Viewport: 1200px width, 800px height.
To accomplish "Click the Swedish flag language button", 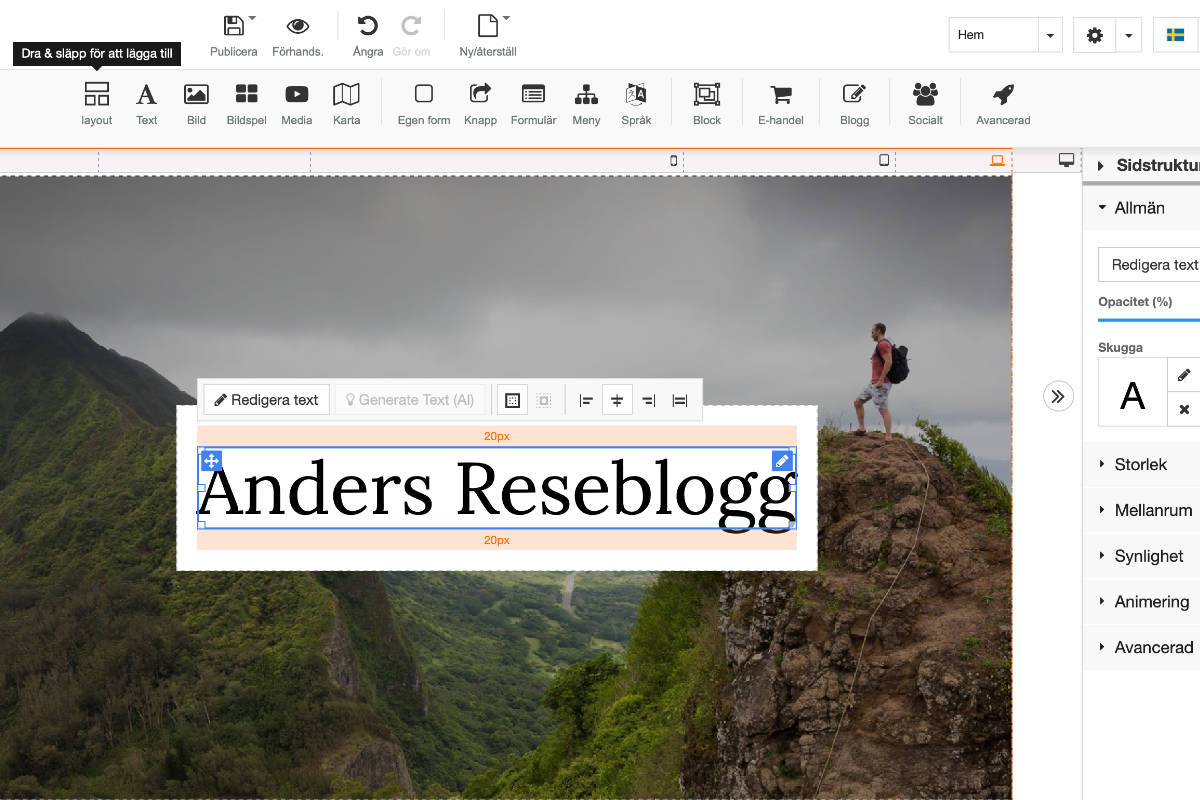I will 1176,35.
